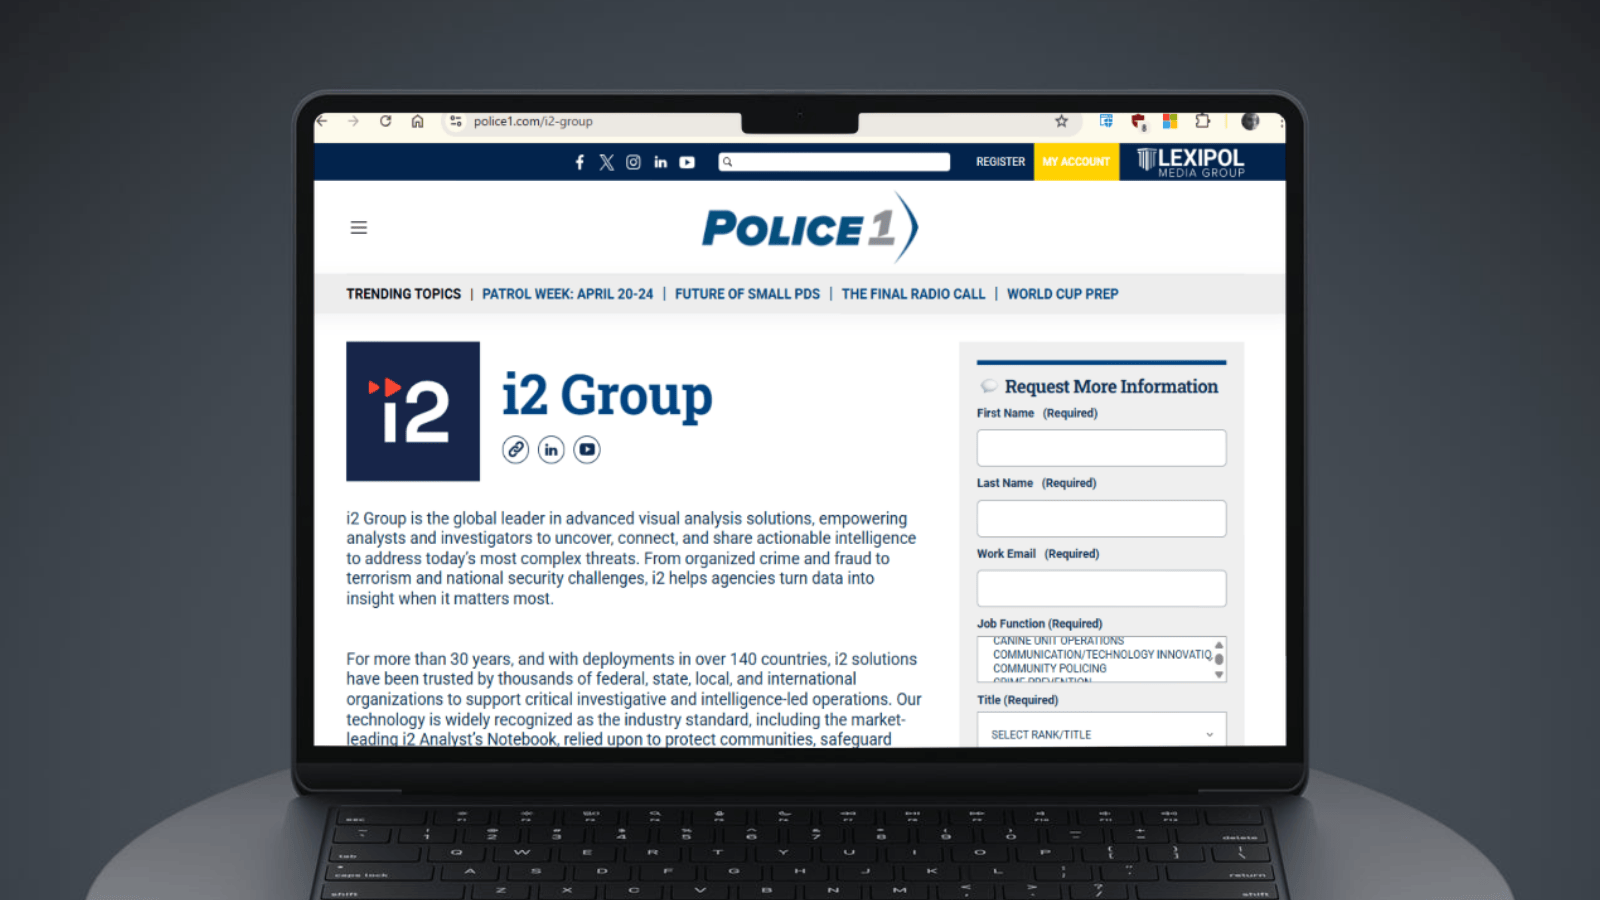The image size is (1600, 900).
Task: Click the i2 company logo image
Action: 413,411
